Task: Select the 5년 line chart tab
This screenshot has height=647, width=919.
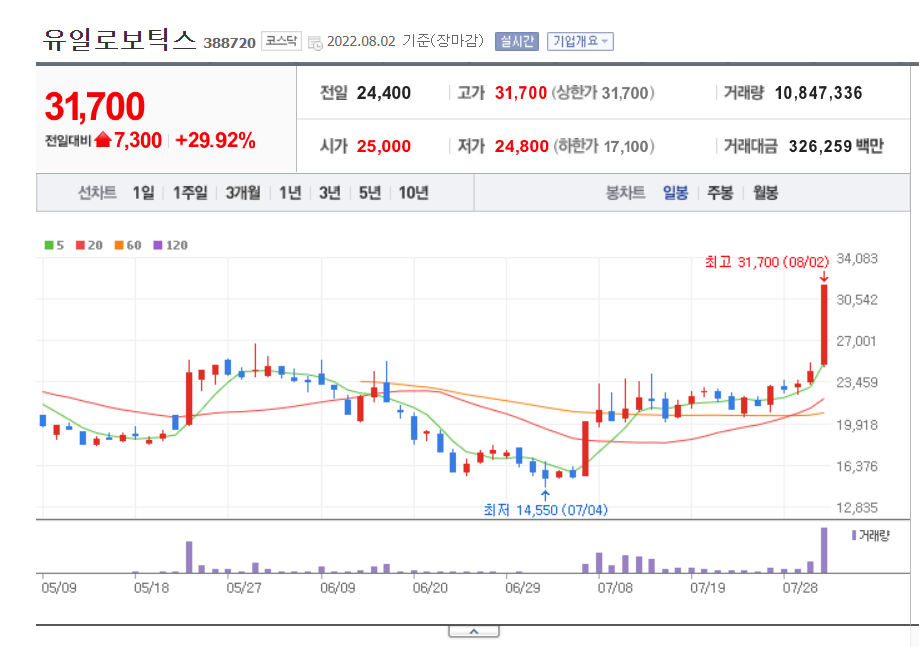Action: pos(370,192)
